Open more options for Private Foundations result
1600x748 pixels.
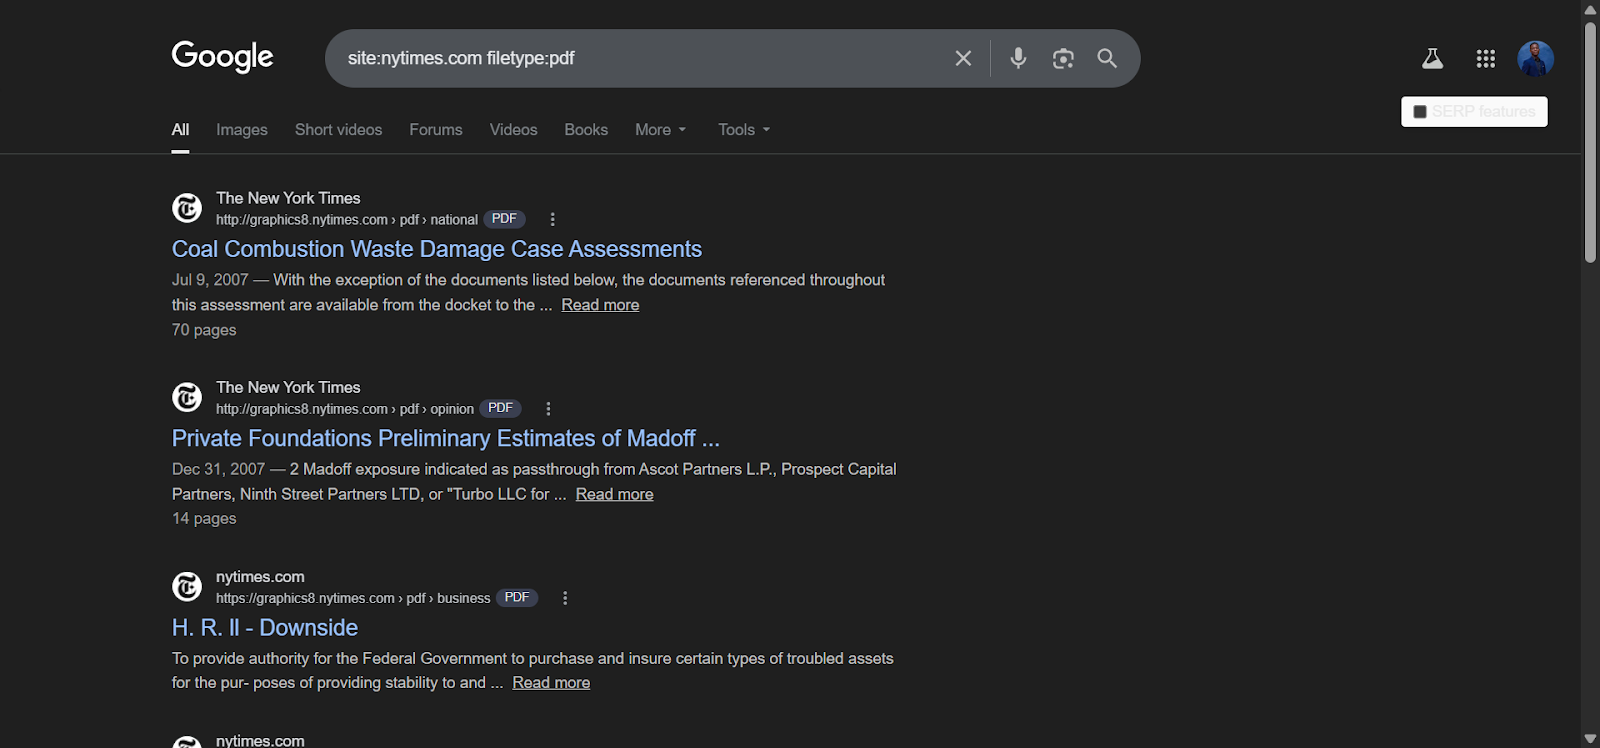548,408
